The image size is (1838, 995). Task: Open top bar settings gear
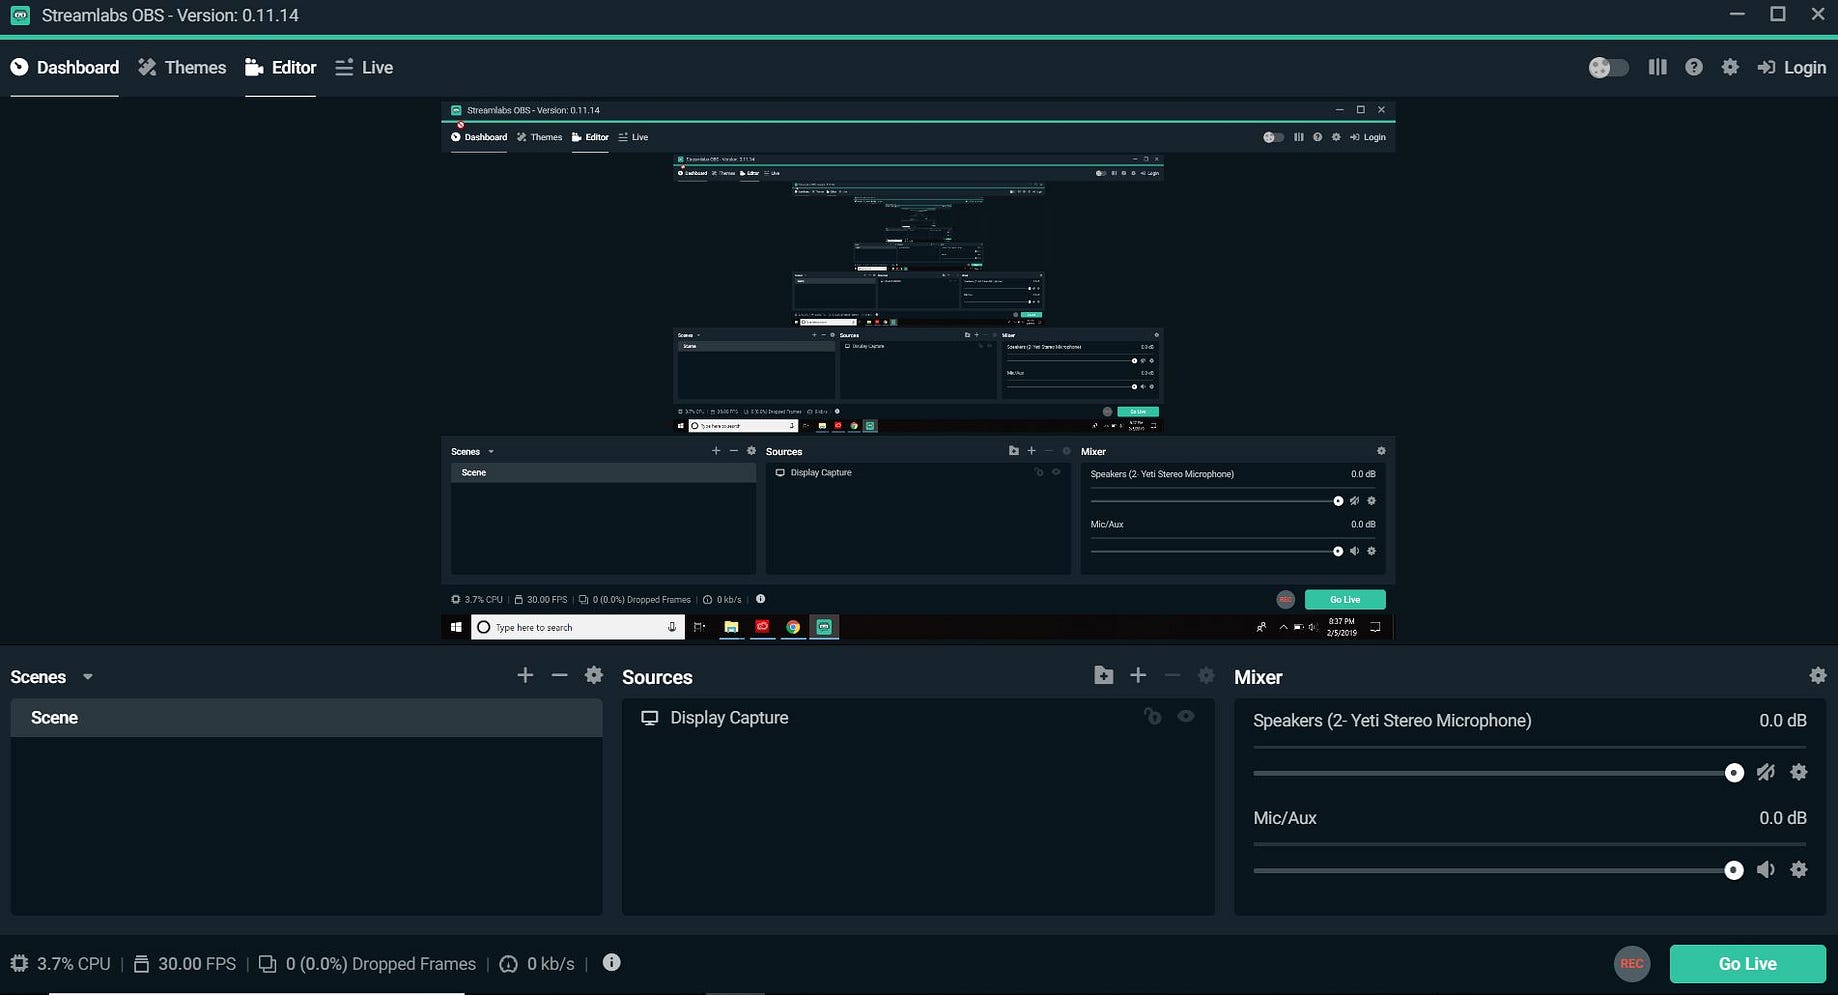tap(1730, 67)
